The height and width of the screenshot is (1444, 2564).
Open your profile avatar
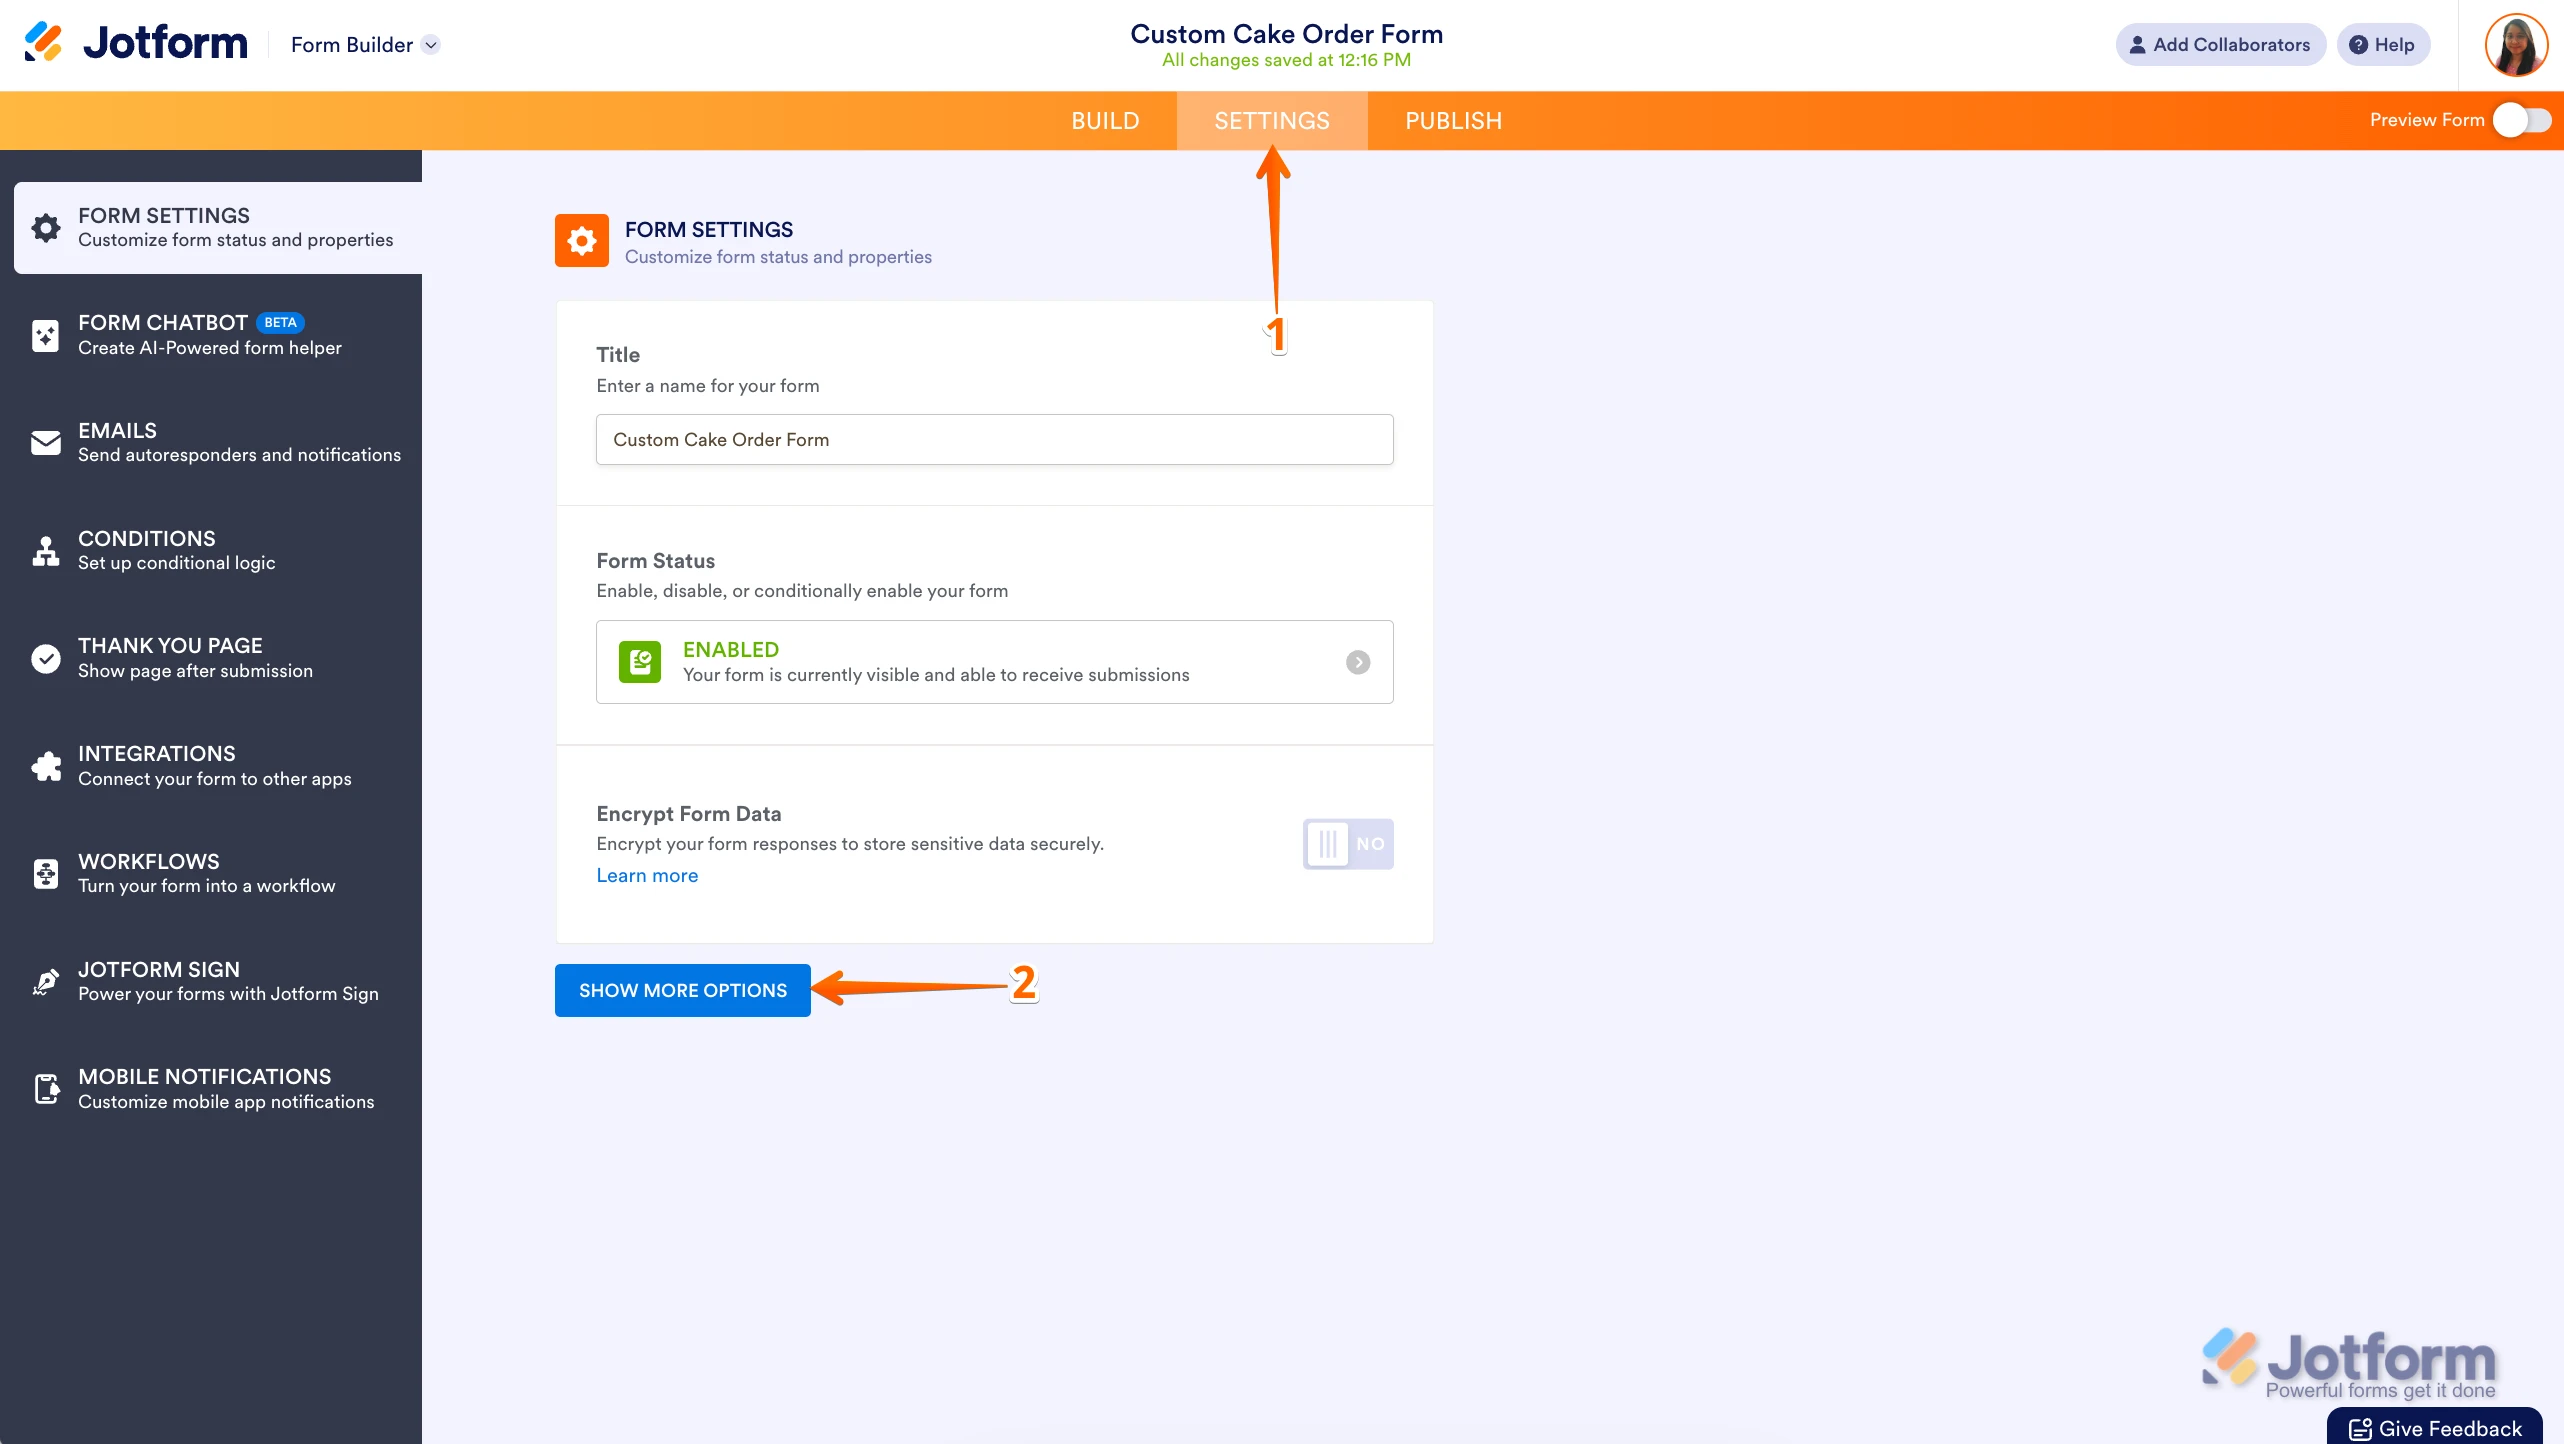click(x=2516, y=44)
